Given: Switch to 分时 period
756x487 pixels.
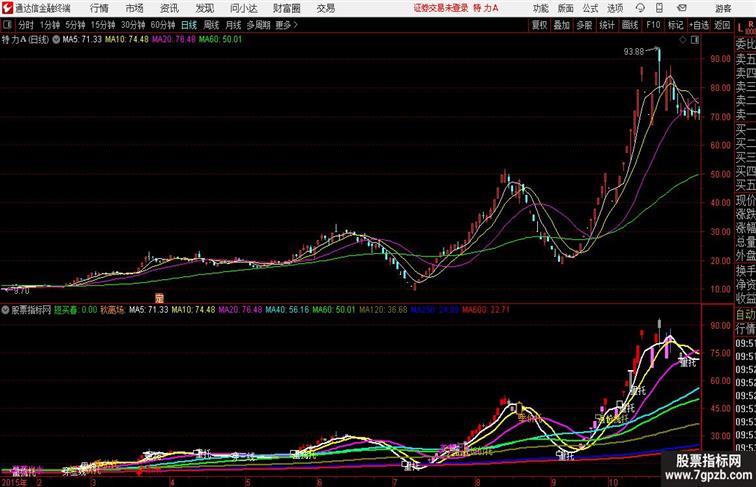Looking at the screenshot, I should [x=26, y=25].
